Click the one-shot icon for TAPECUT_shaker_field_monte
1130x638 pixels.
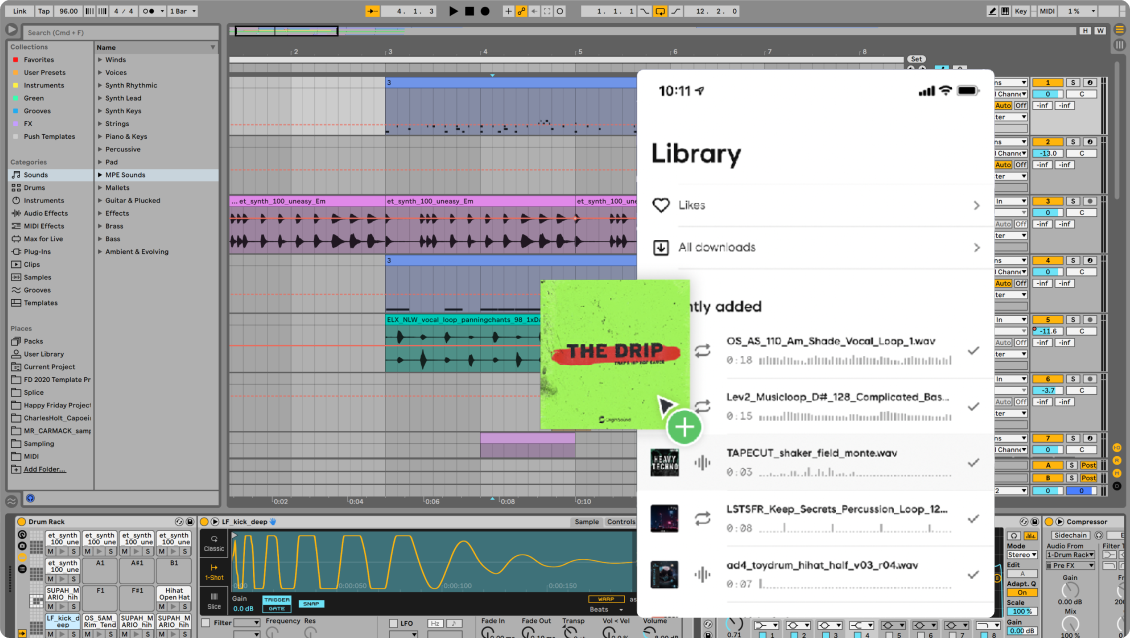point(703,463)
